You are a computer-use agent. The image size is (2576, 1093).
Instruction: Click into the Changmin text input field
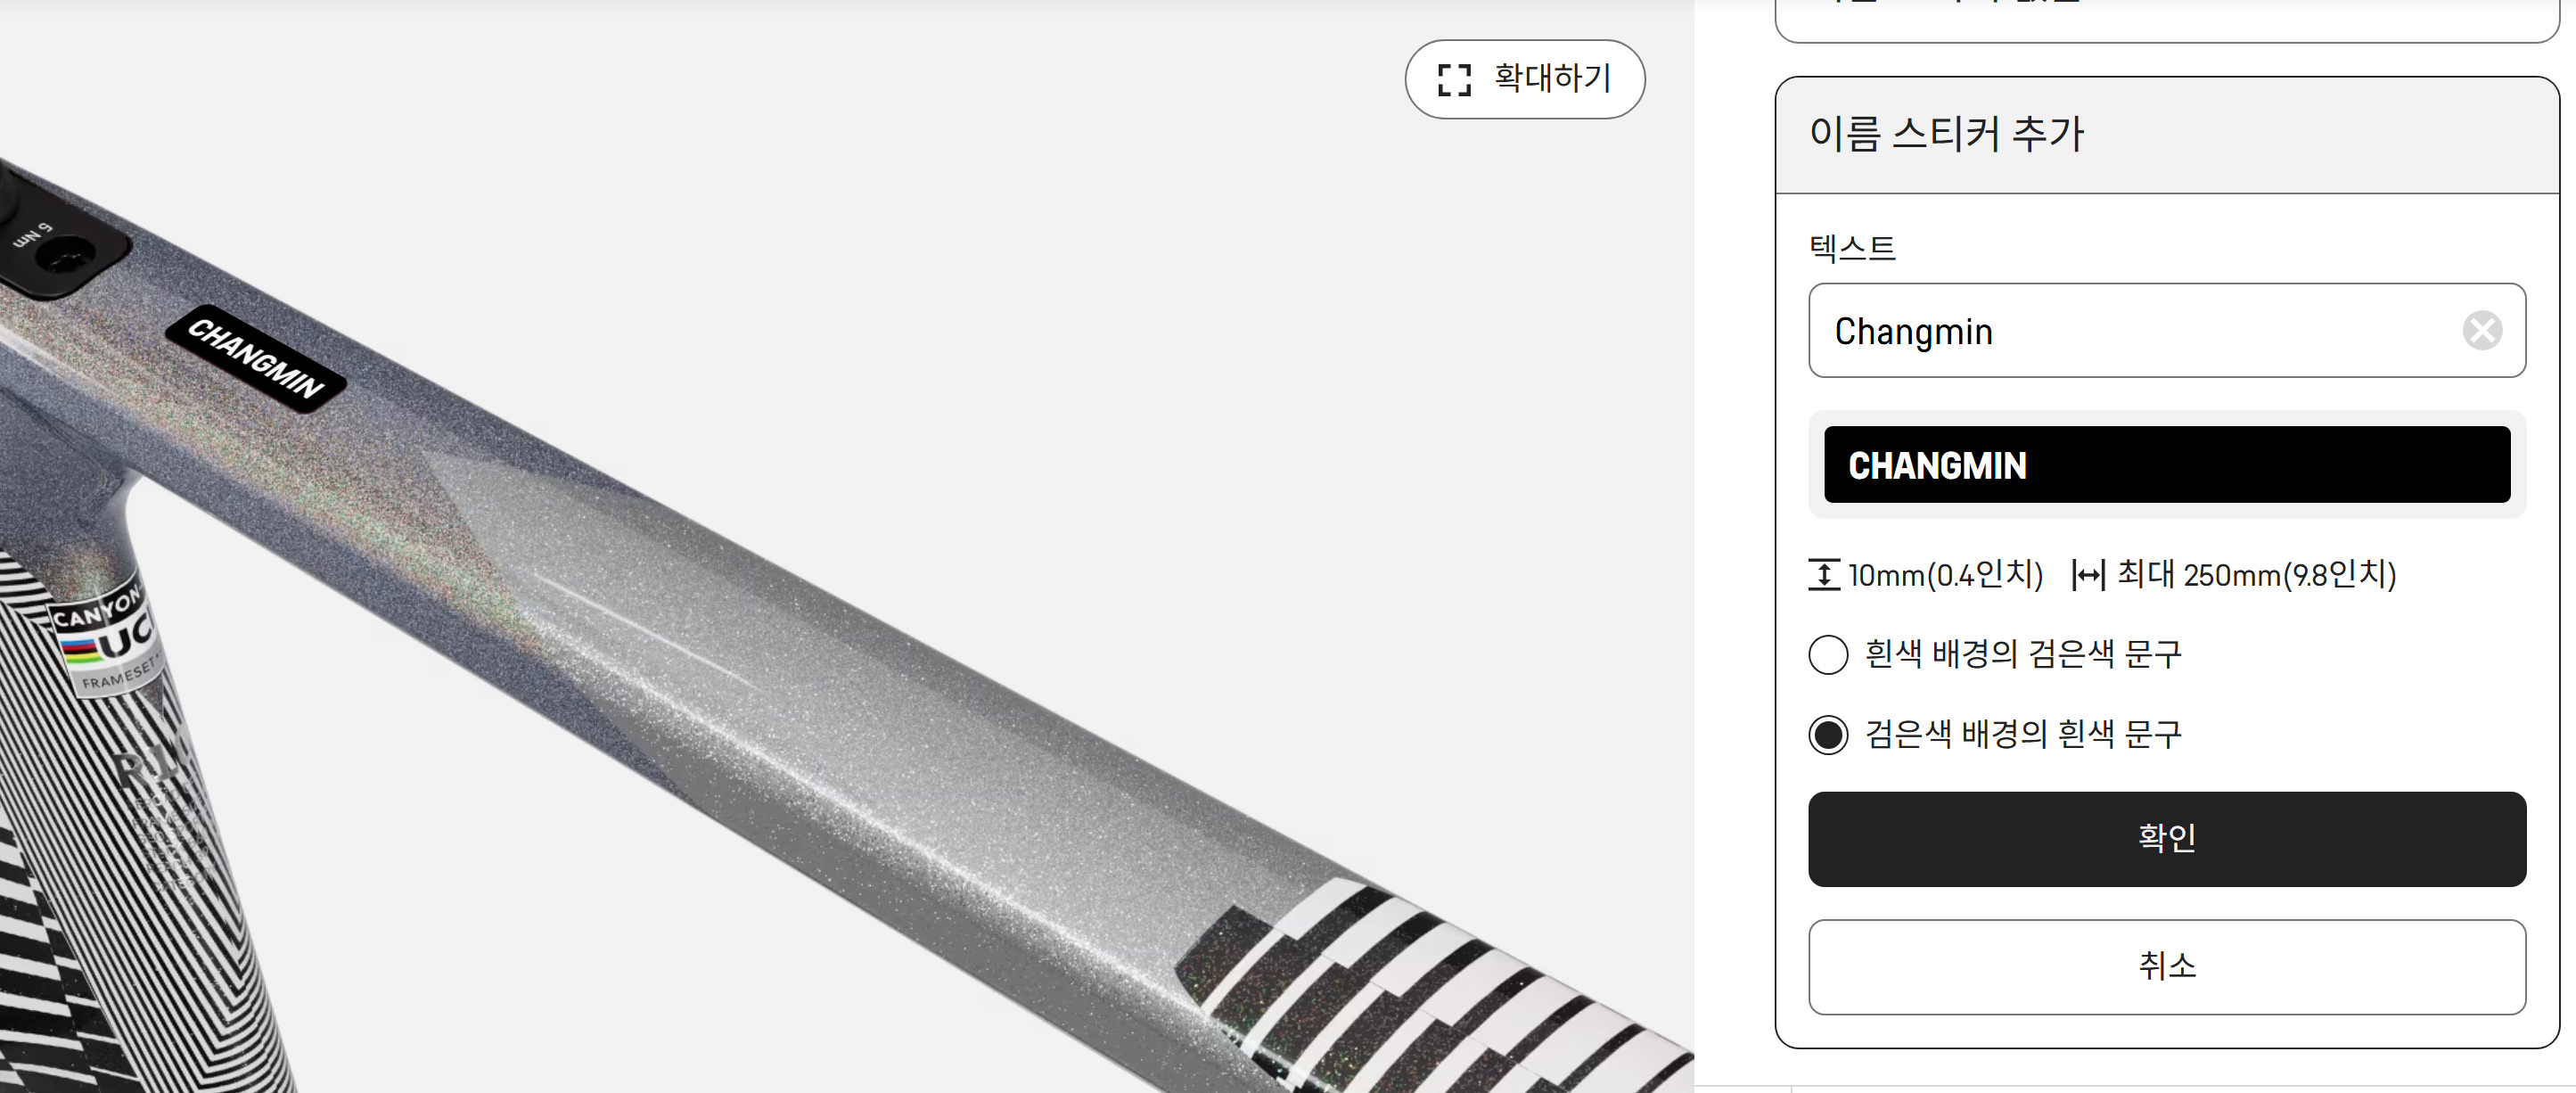point(2167,330)
